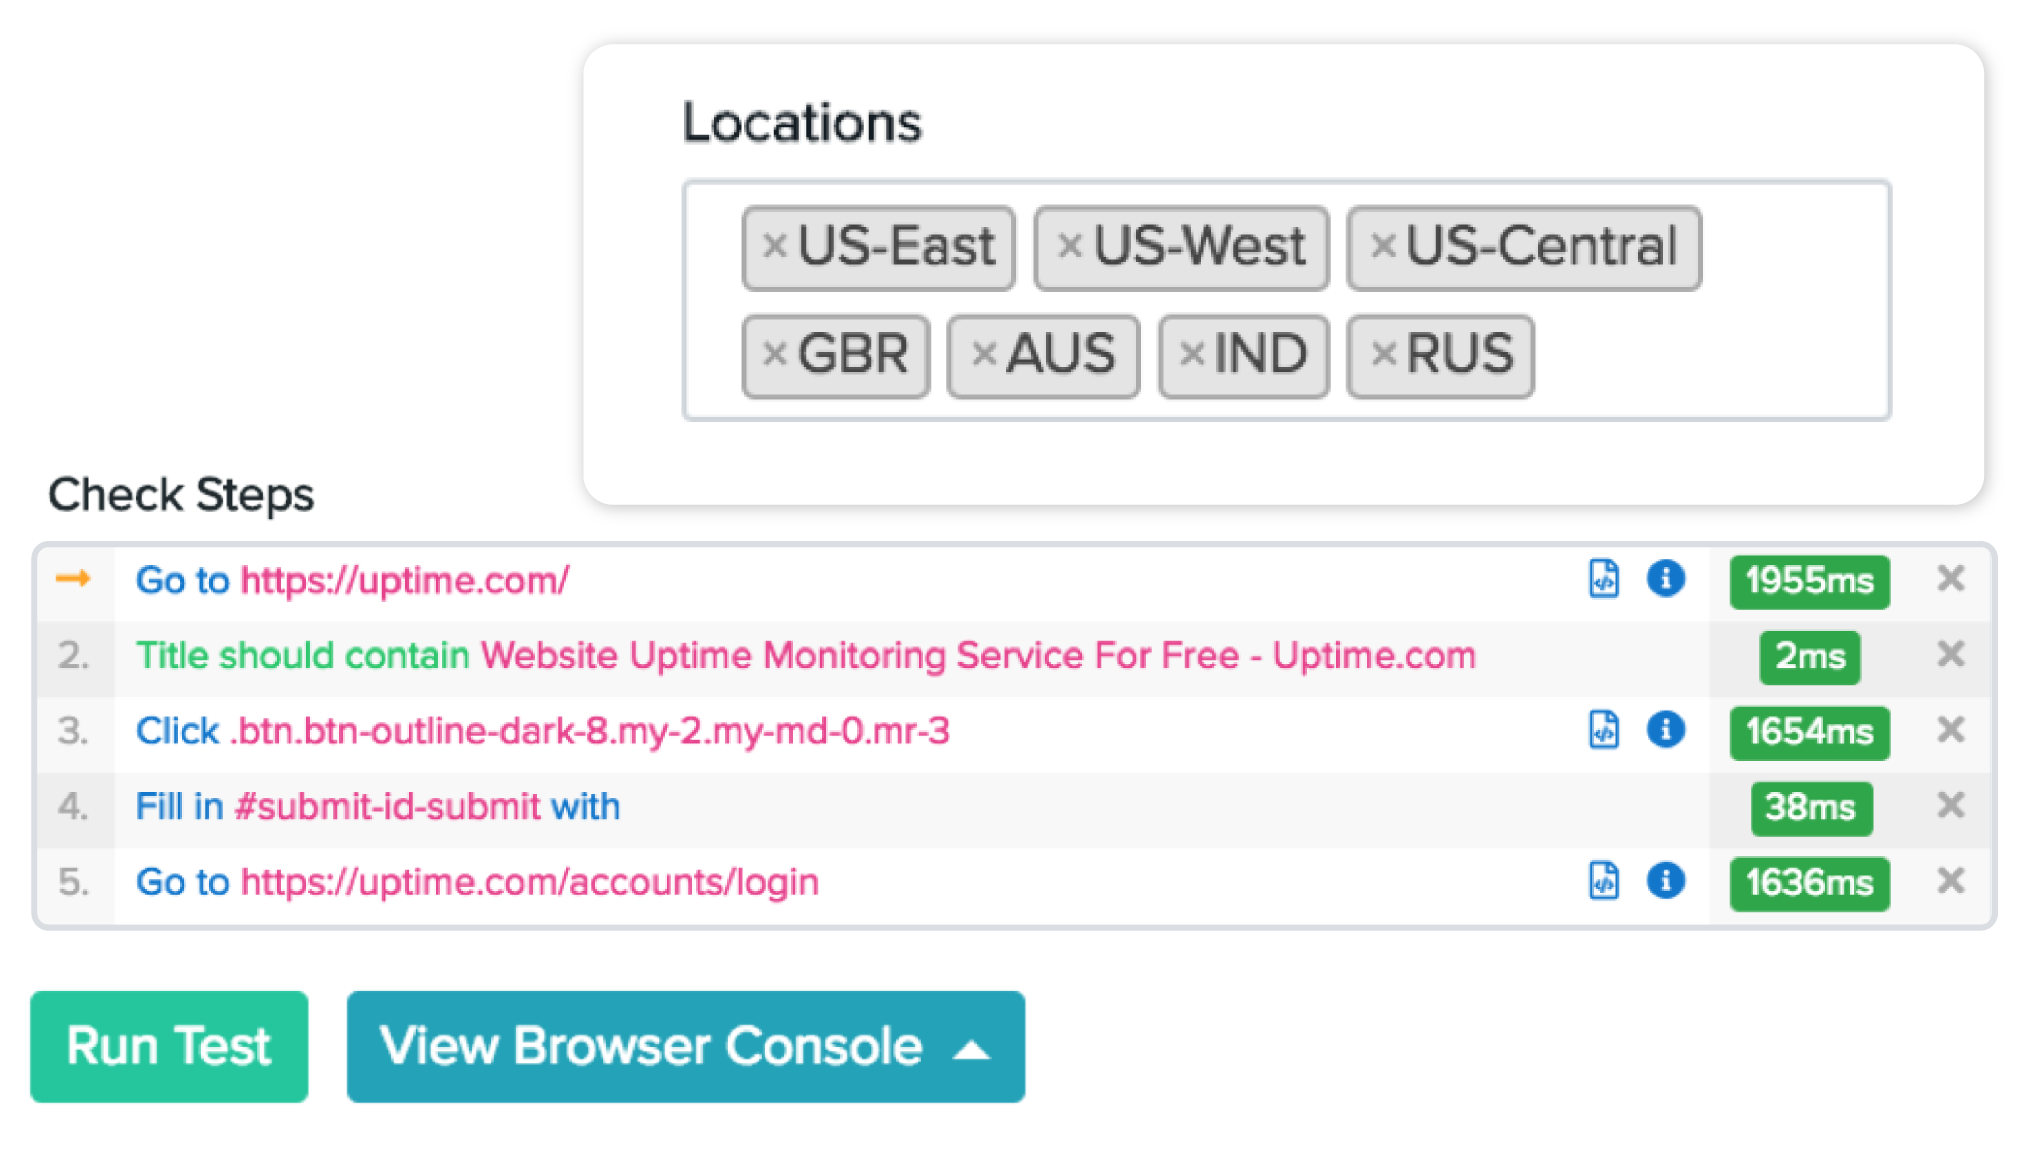
Task: Click the Run Test button
Action: (169, 1046)
